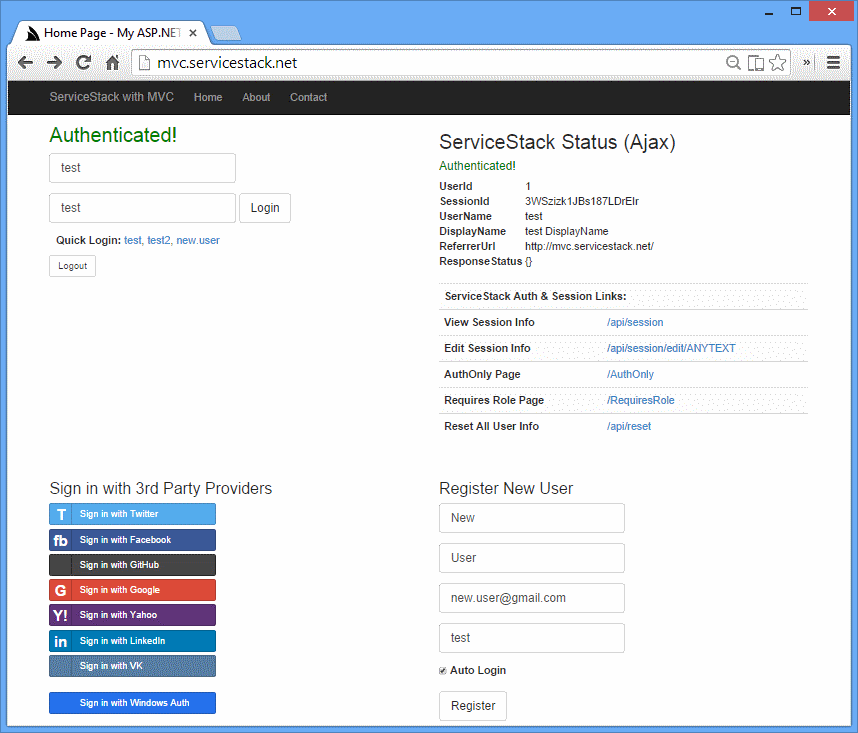
Task: Toggle the Auto Login checkbox
Action: (443, 670)
